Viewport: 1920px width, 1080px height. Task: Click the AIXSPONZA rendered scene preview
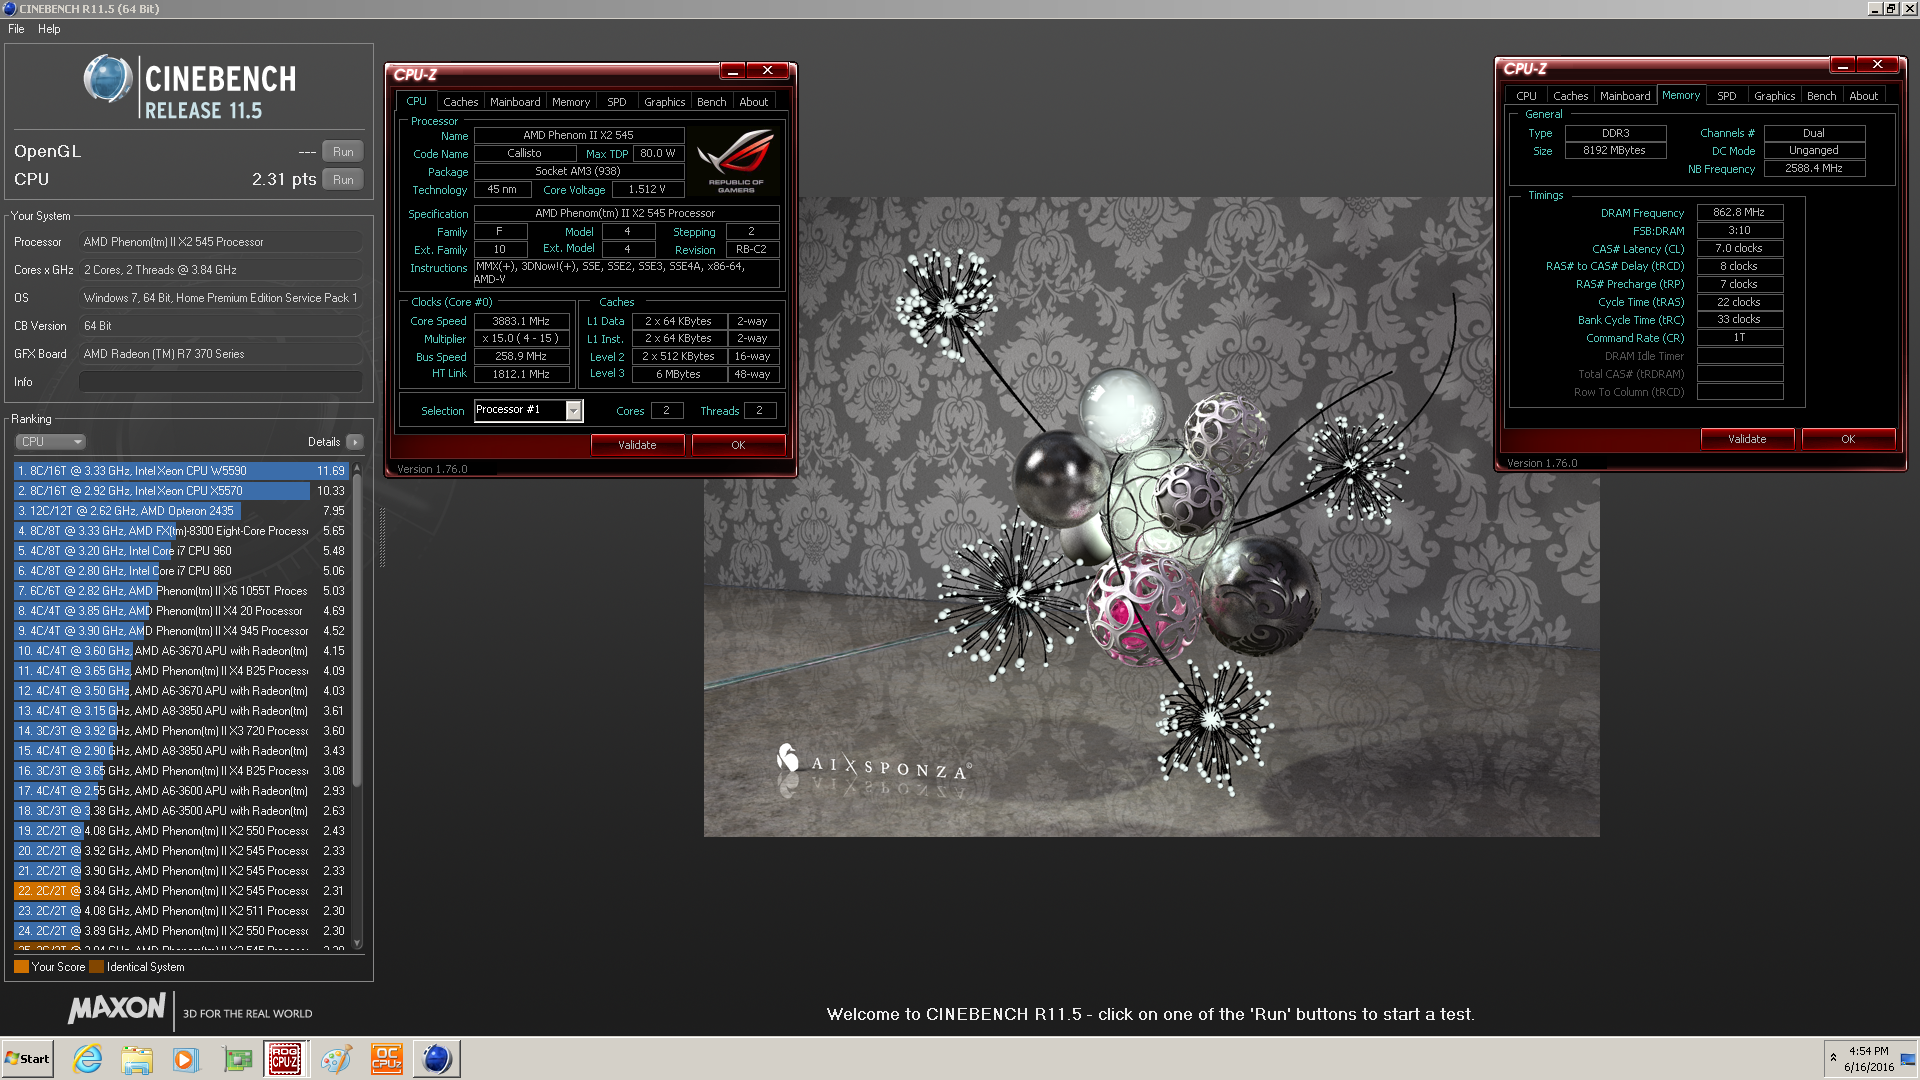(x=1151, y=517)
